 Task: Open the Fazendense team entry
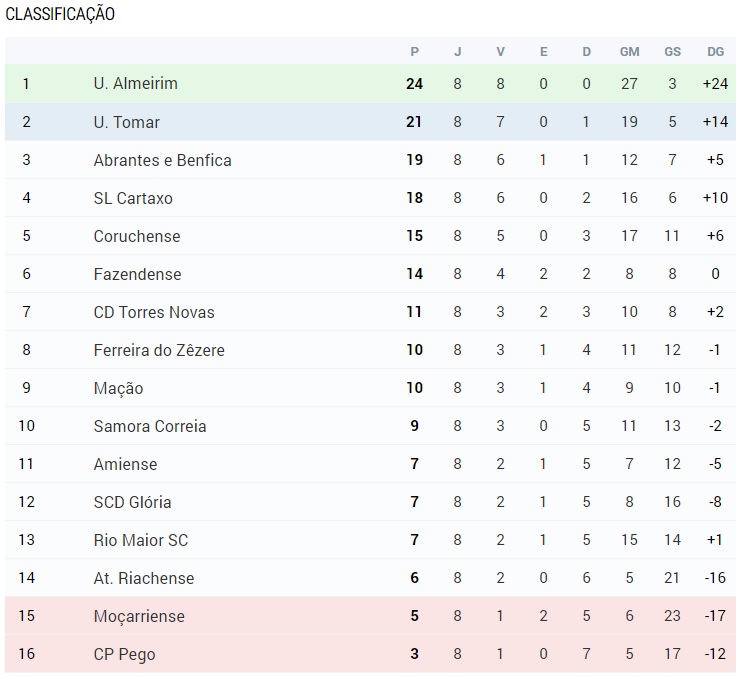pos(137,274)
